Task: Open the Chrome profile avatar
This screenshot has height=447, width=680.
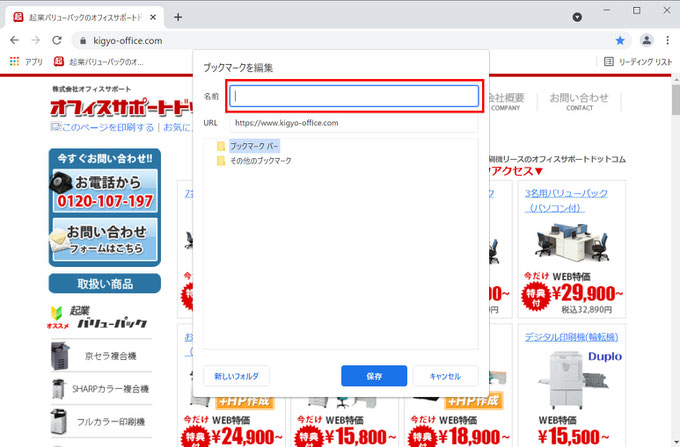Action: click(646, 40)
